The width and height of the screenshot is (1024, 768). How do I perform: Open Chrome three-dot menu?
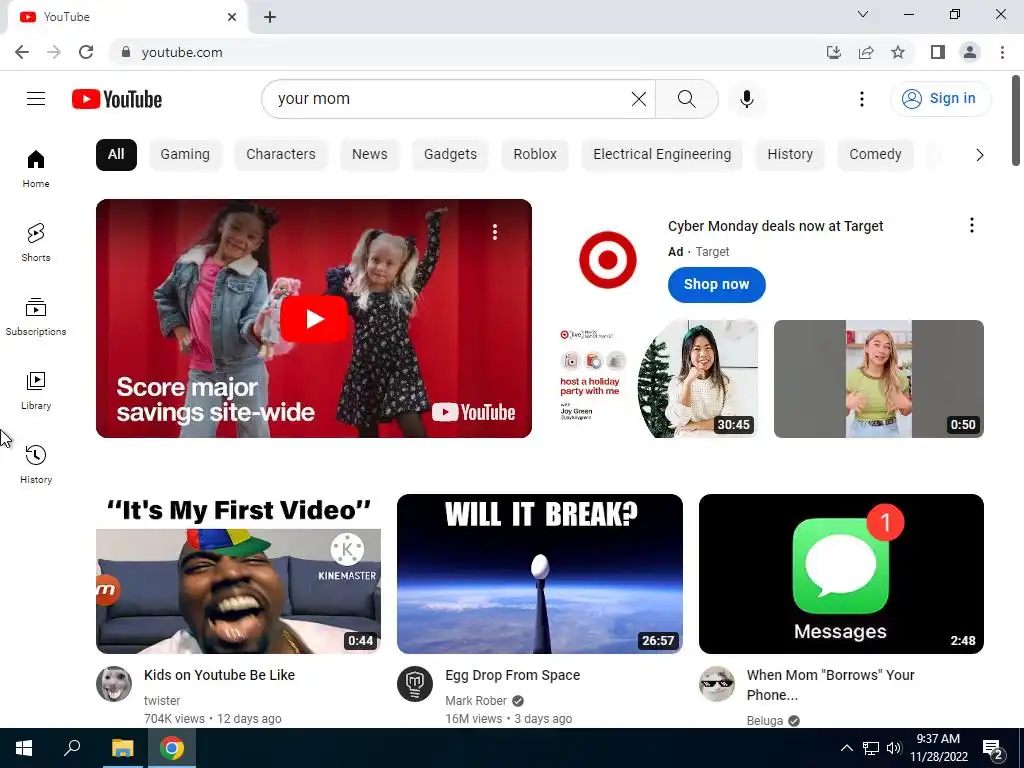[x=1002, y=52]
